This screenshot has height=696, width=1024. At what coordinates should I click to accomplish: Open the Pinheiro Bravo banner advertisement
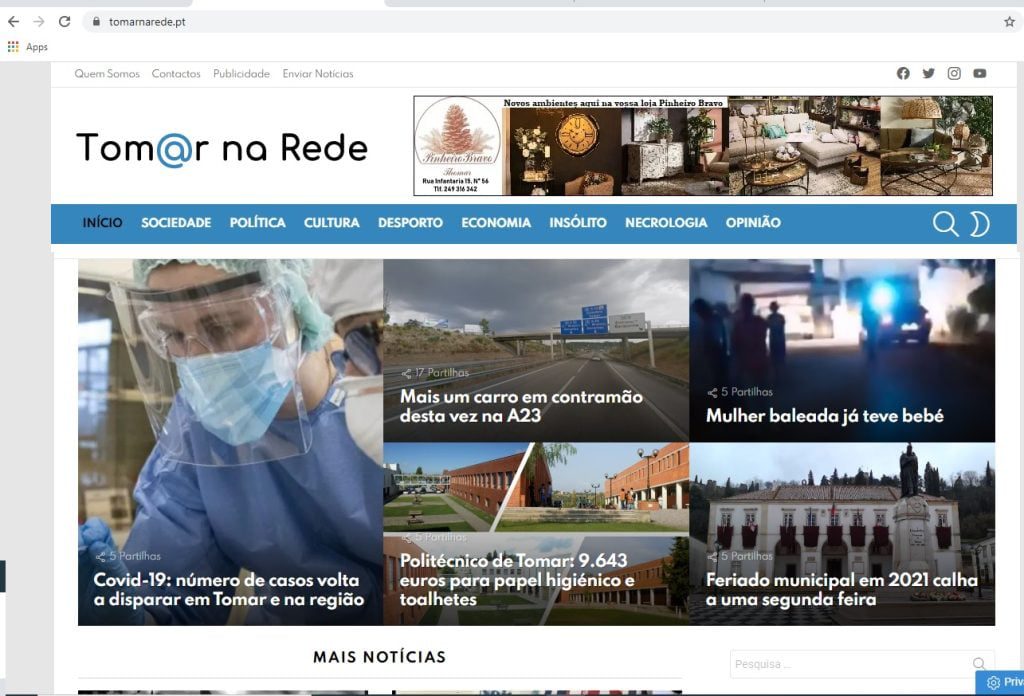703,146
